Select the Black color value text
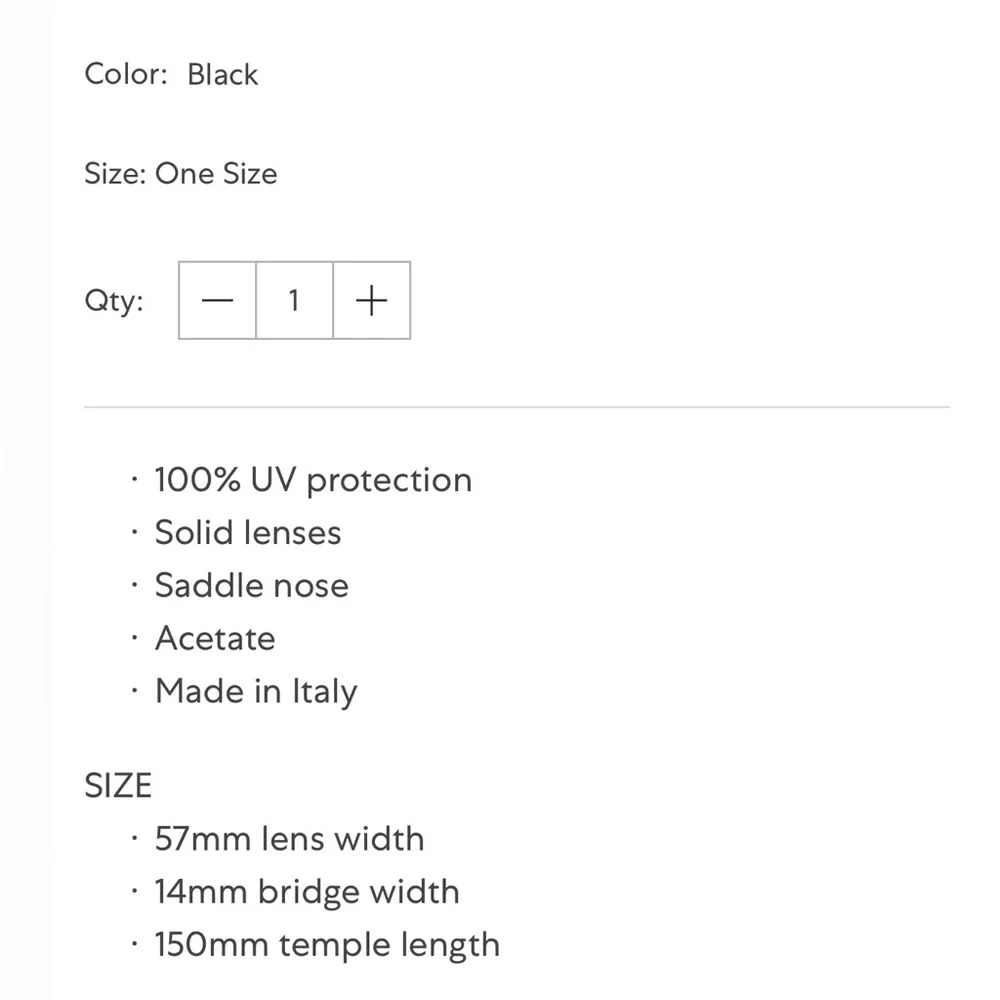 [x=223, y=75]
